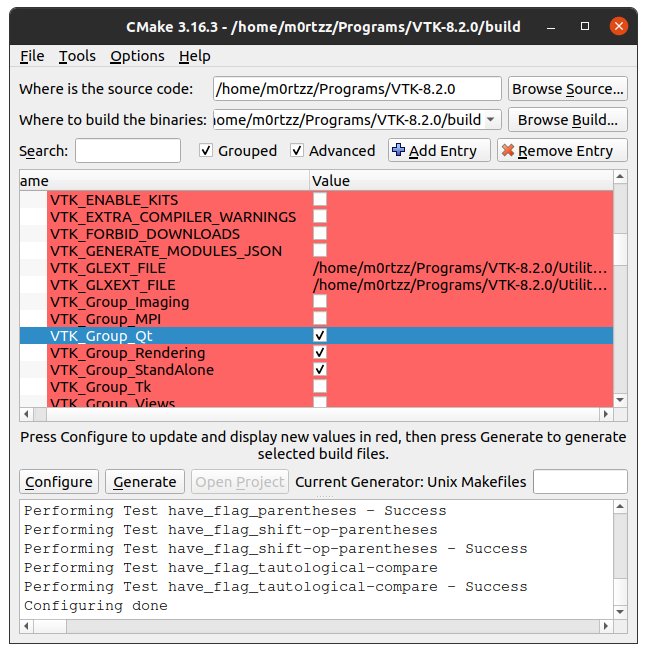Click the VTK_GLEXT_FILE path value

[x=460, y=268]
